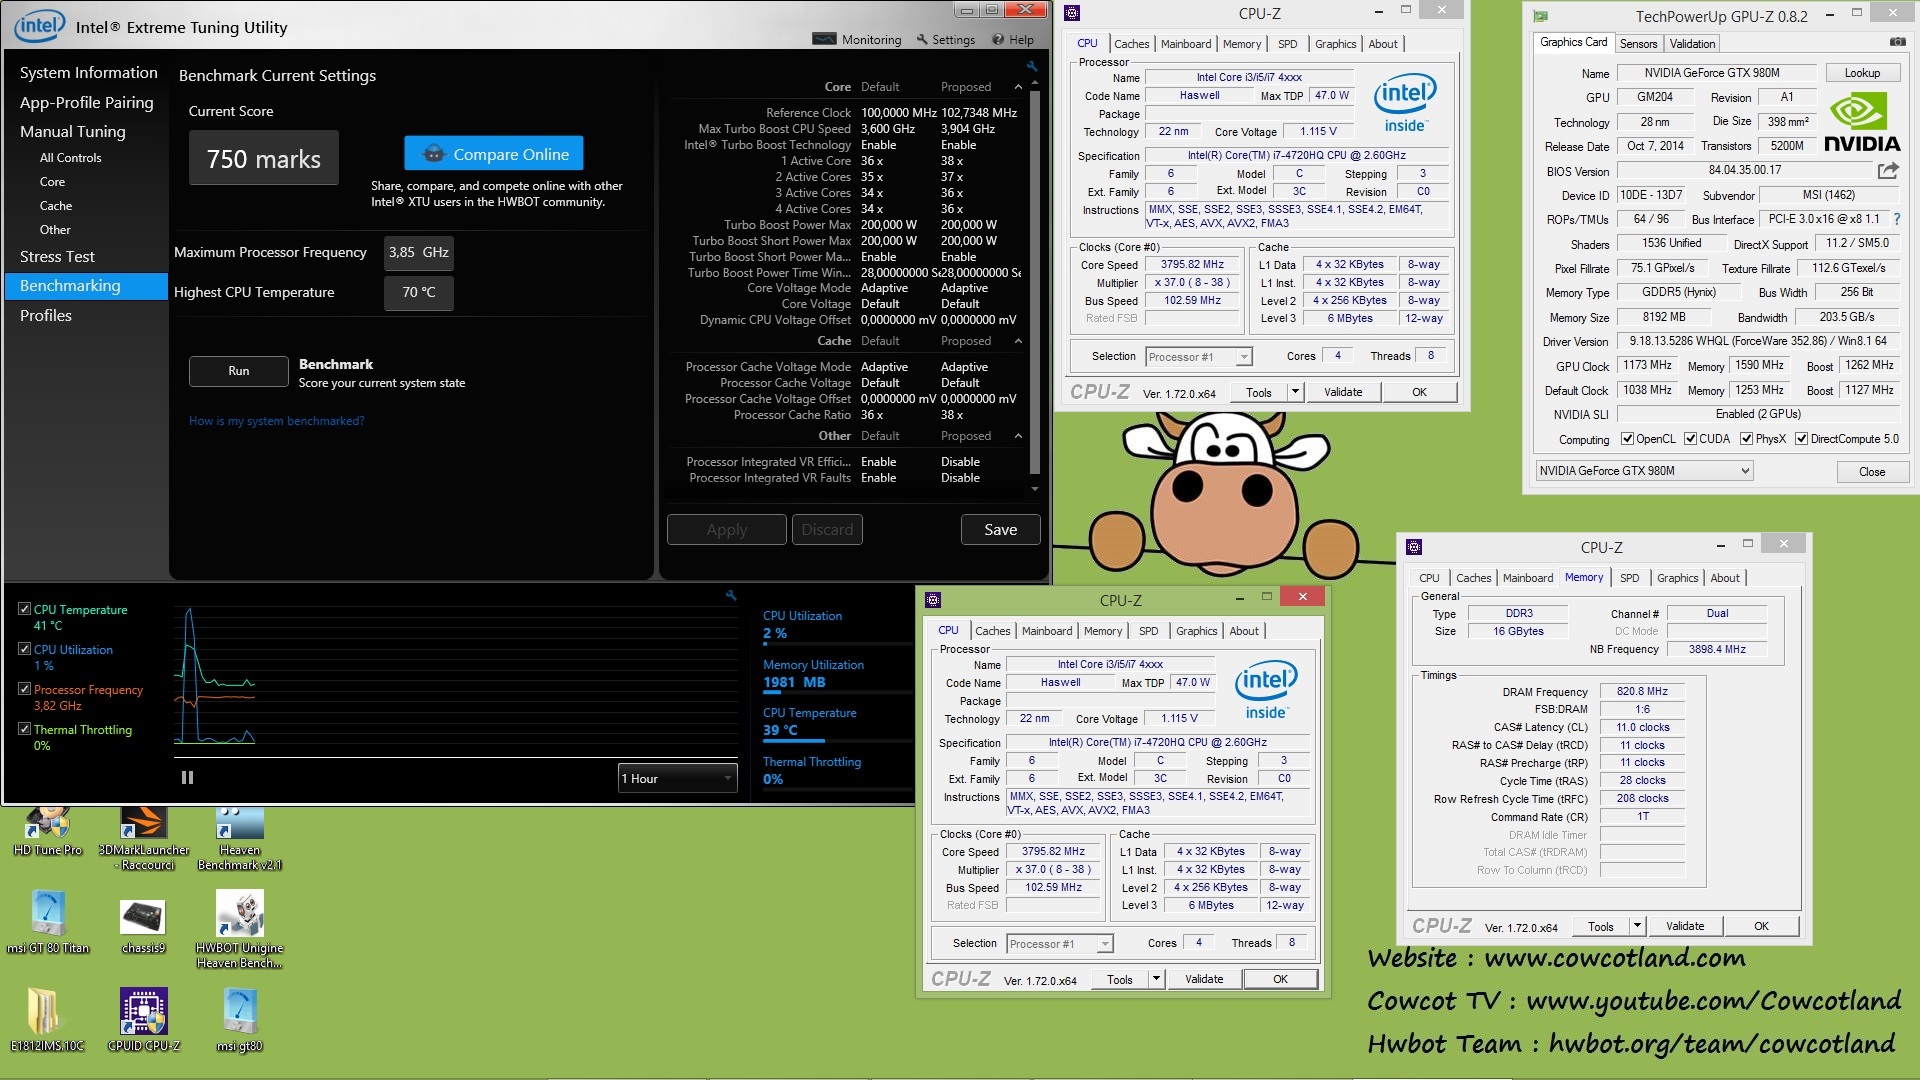
Task: Open HD Tune Pro desktop shortcut
Action: click(47, 831)
